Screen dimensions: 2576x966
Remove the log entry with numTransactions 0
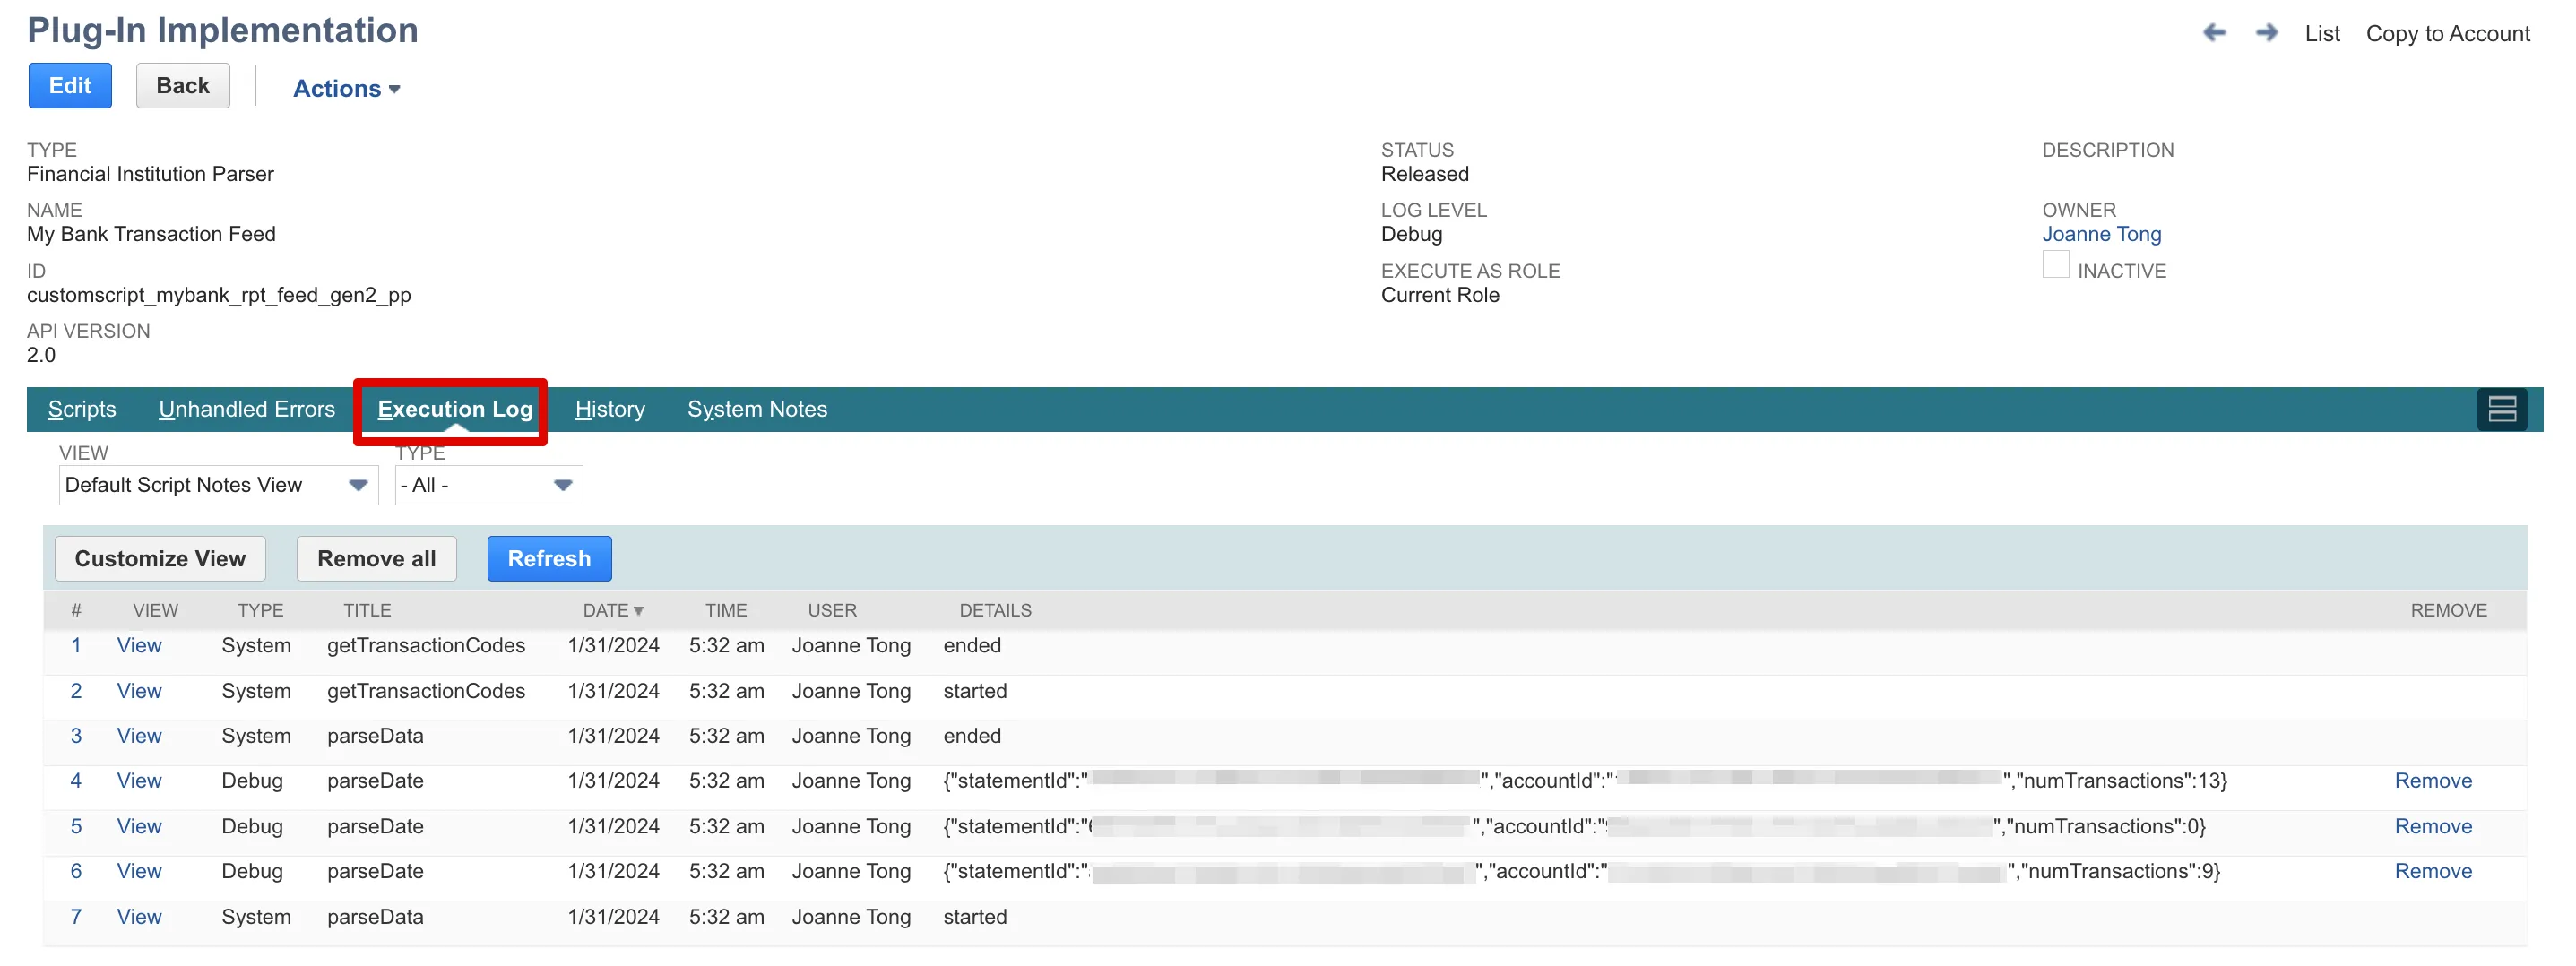coord(2433,827)
